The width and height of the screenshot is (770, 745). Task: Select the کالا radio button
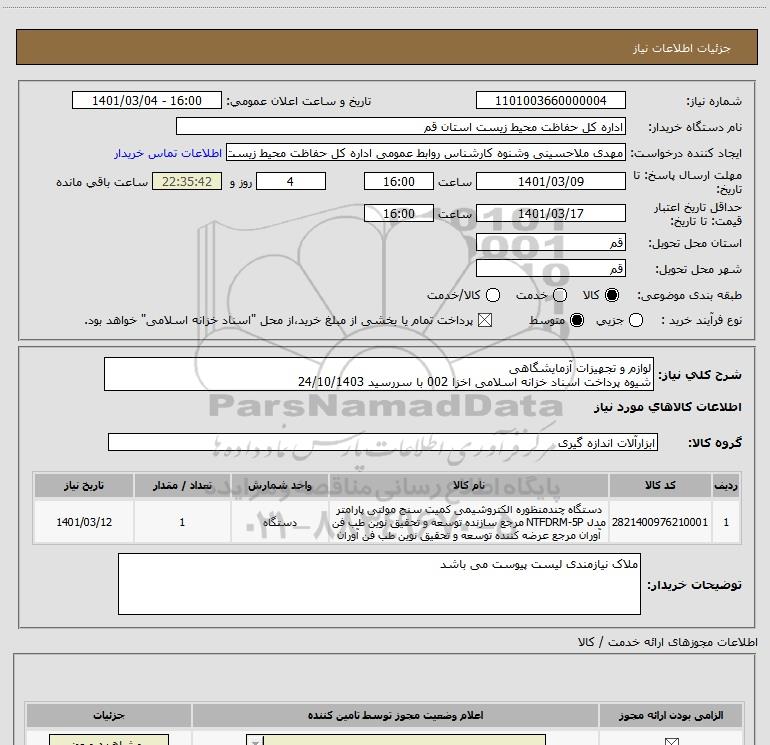pyautogui.click(x=612, y=295)
